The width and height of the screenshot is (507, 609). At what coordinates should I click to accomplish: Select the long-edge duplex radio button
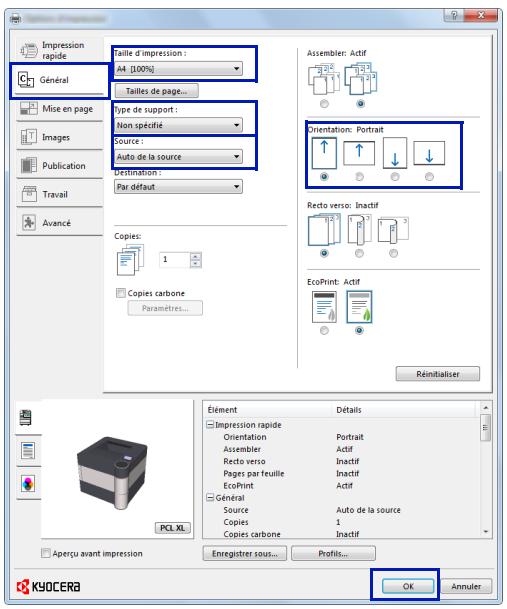359,254
